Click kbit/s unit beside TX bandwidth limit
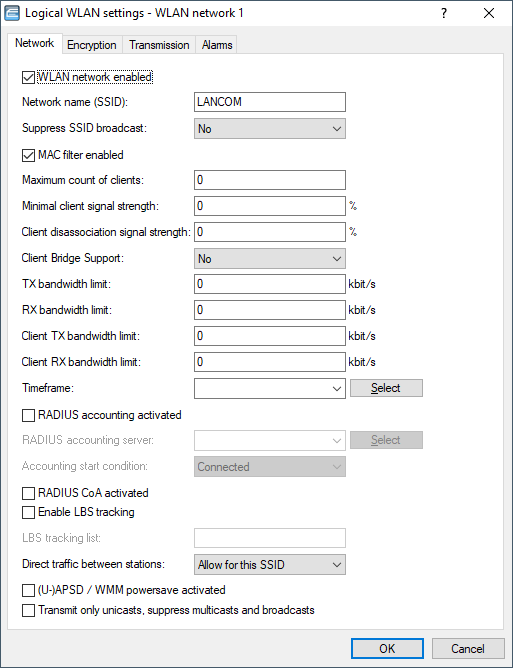The height and width of the screenshot is (668, 513). pyautogui.click(x=362, y=284)
